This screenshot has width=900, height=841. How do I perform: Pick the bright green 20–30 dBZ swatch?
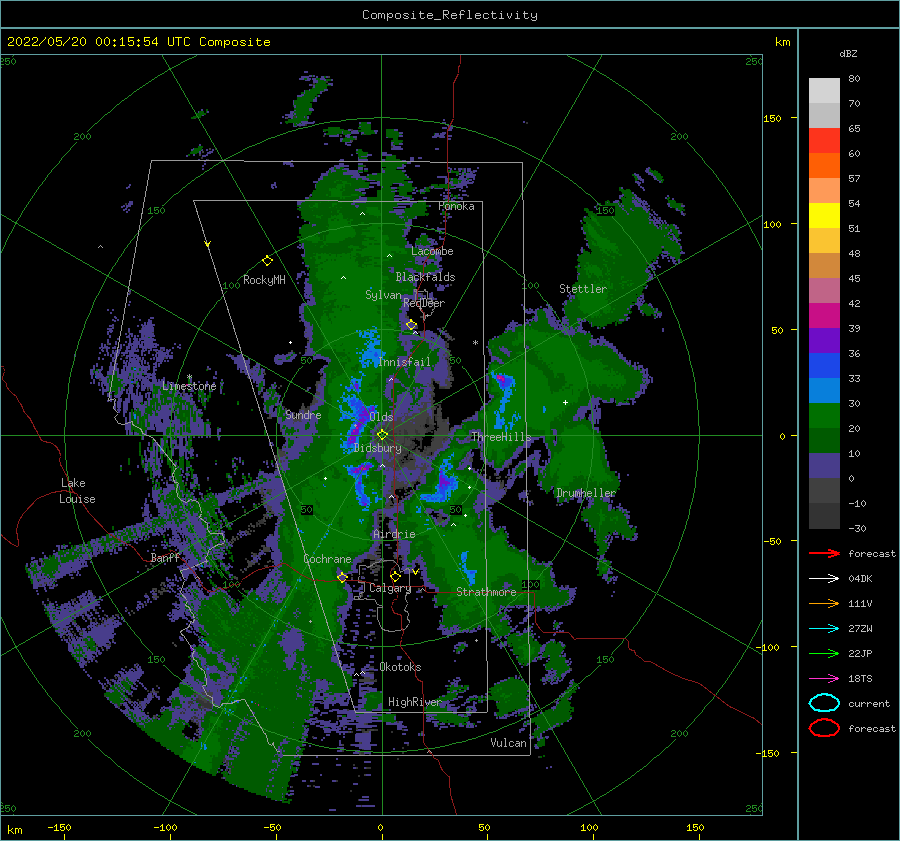click(824, 416)
